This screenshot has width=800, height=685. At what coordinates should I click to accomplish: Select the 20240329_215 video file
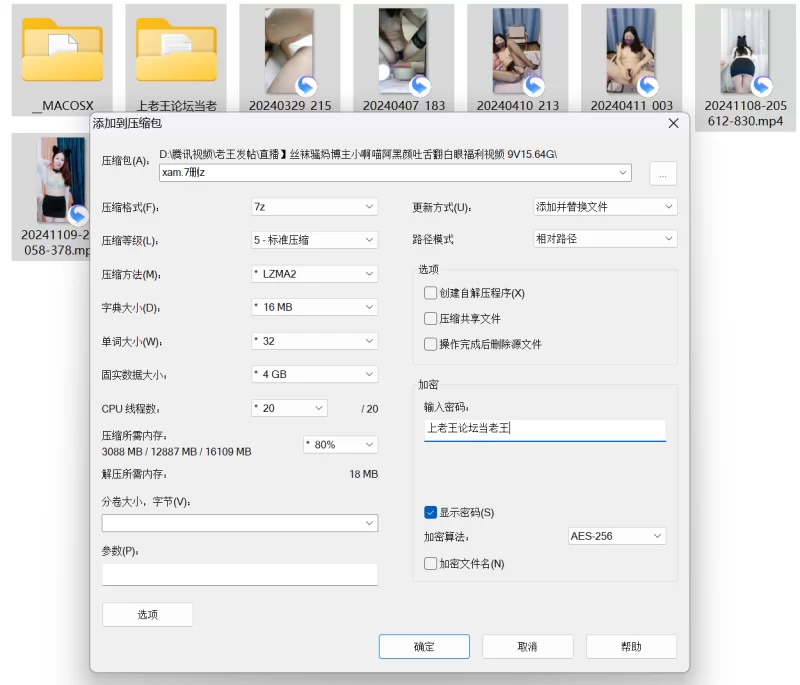pos(290,52)
